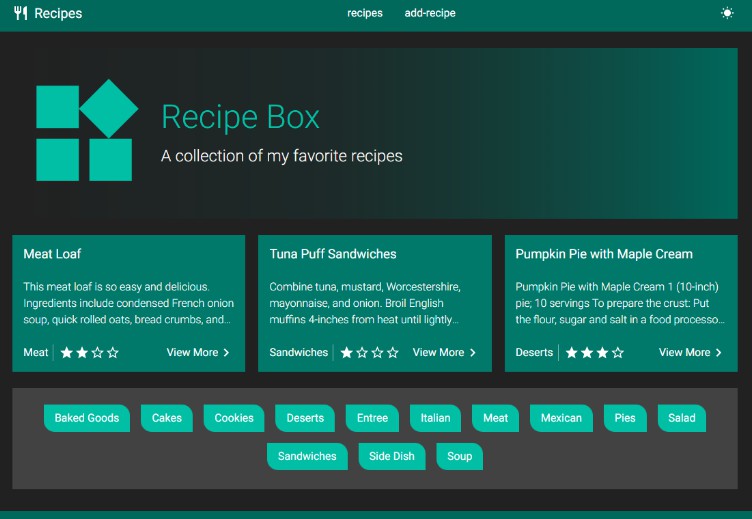Expand View More on Tuna Puff Sandwiches
Viewport: 752px width, 519px height.
click(x=444, y=353)
